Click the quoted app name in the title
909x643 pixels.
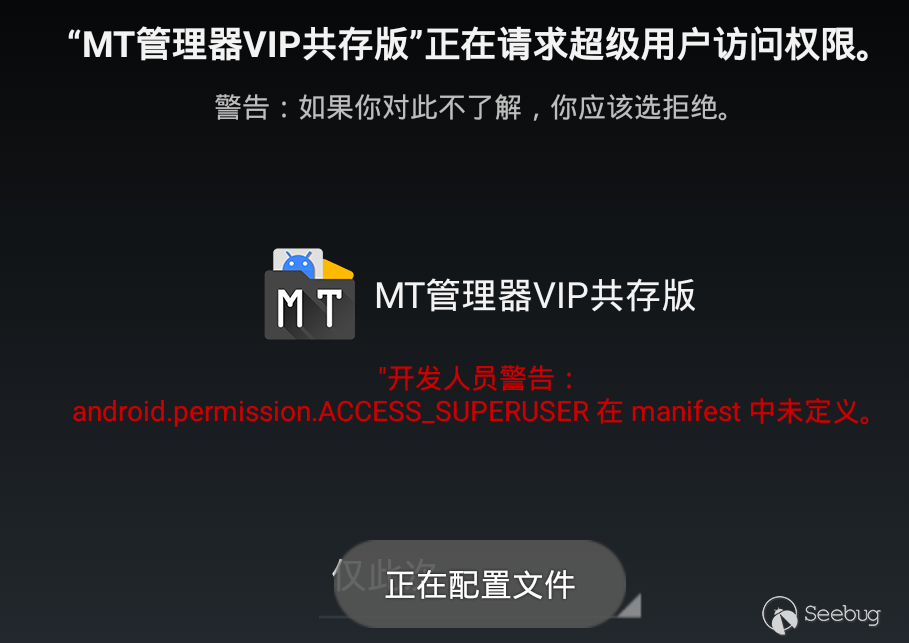(246, 45)
